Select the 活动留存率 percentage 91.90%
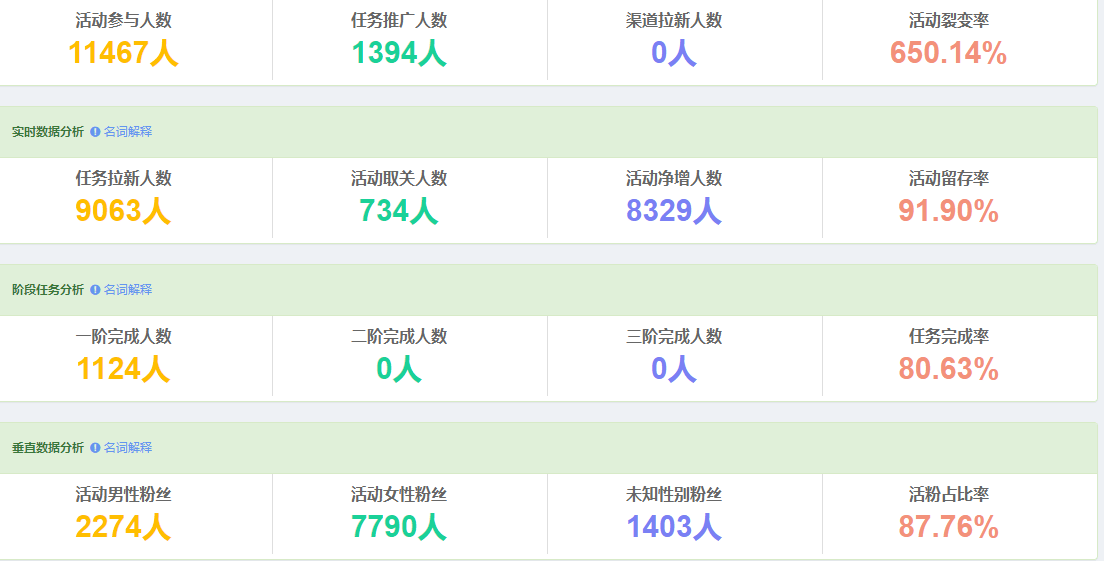The width and height of the screenshot is (1104, 561). tap(948, 211)
